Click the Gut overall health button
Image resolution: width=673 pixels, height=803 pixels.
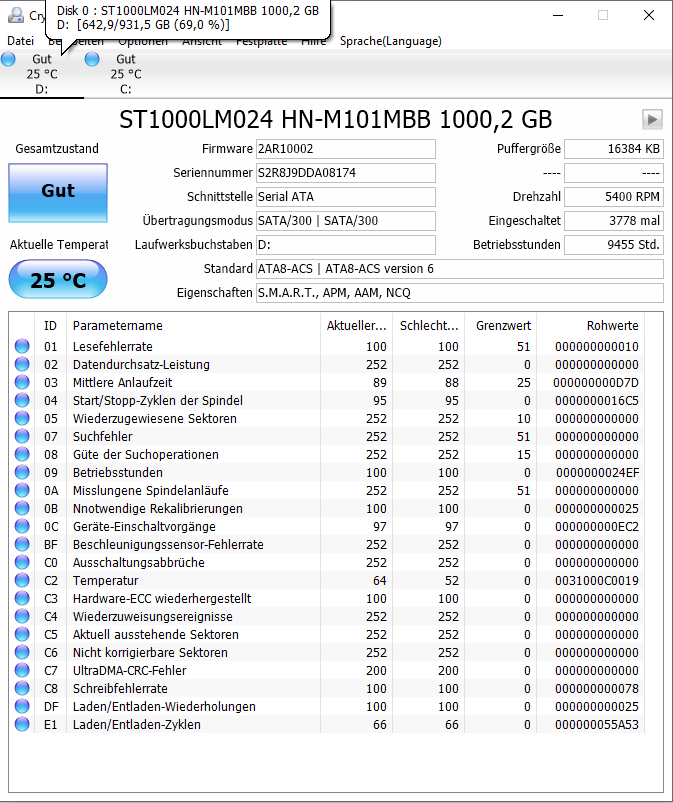58,193
